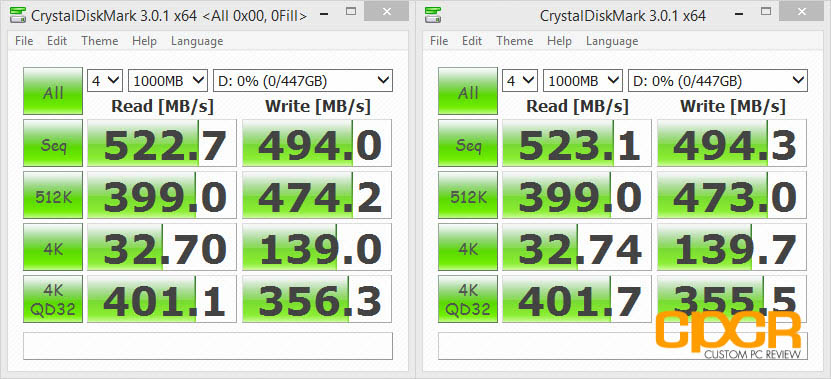Click the CrystalDiskMark app icon in right window title bar
Viewport: 831px width, 379px height.
433,15
